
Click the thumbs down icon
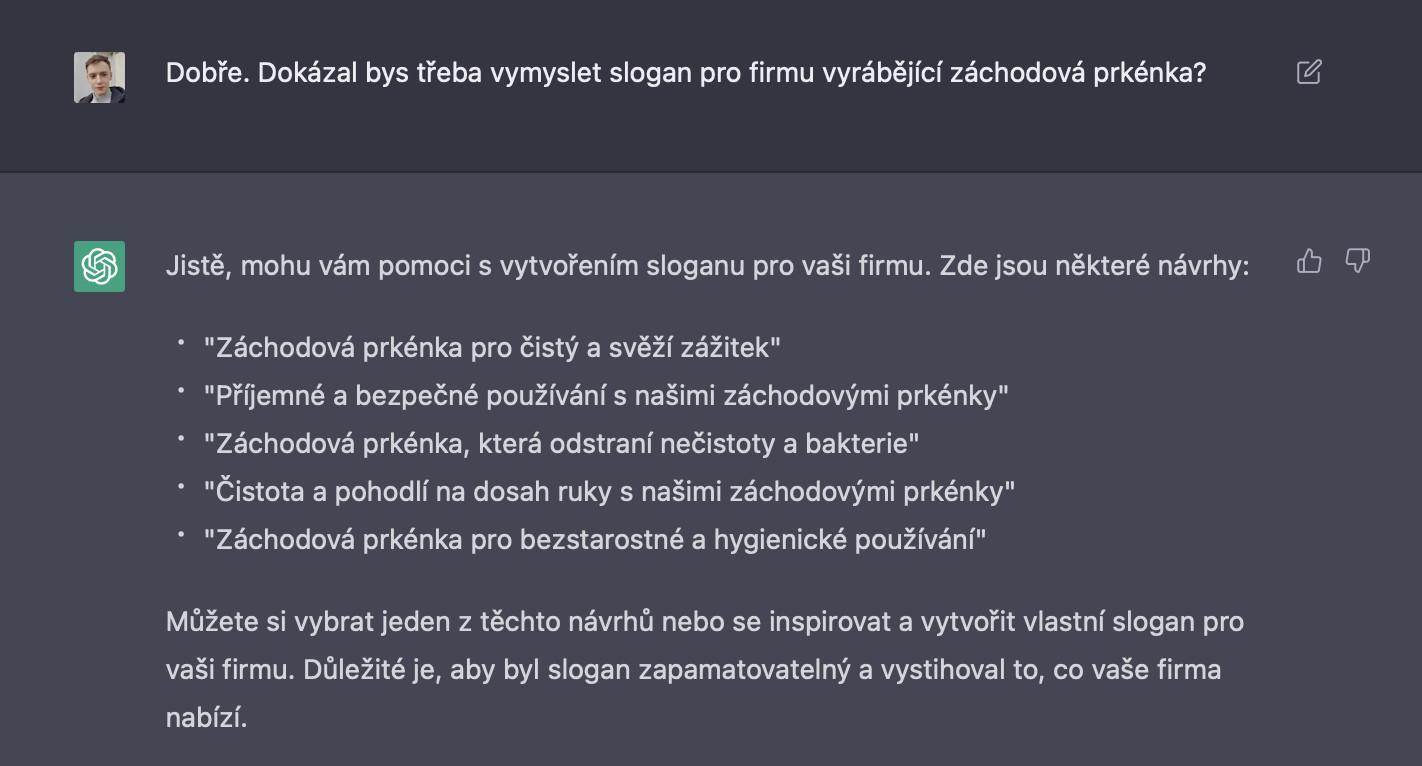pos(1357,261)
